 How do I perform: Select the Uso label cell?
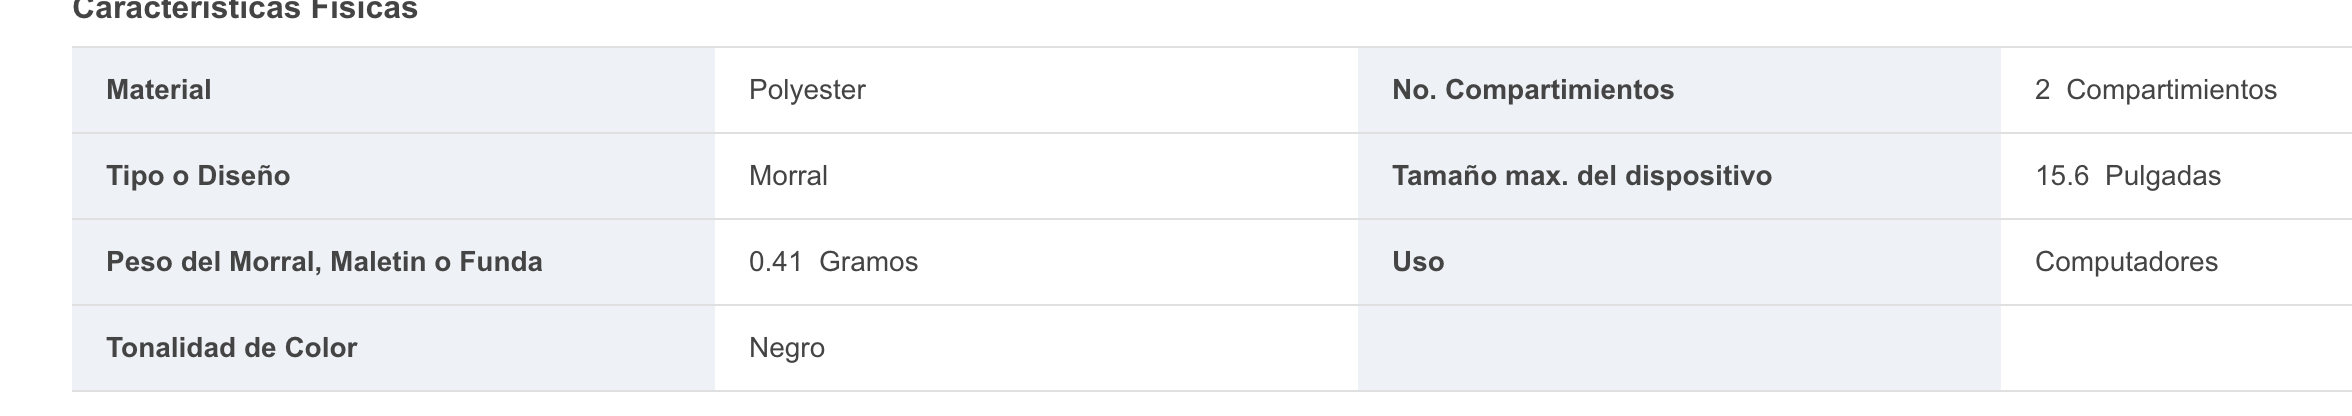pyautogui.click(x=1679, y=262)
